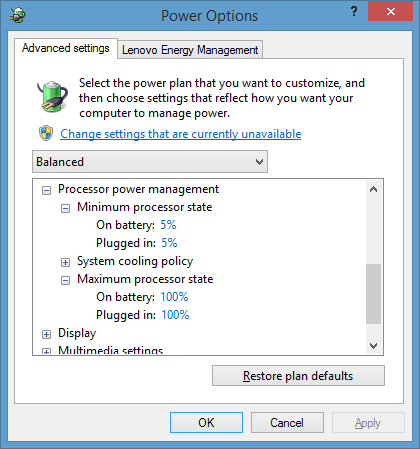The width and height of the screenshot is (420, 449).
Task: Collapse Minimum processor state node
Action: pos(65,209)
